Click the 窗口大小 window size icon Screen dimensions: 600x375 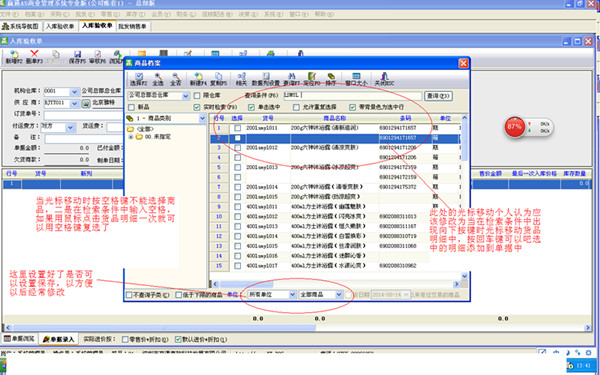tap(356, 80)
